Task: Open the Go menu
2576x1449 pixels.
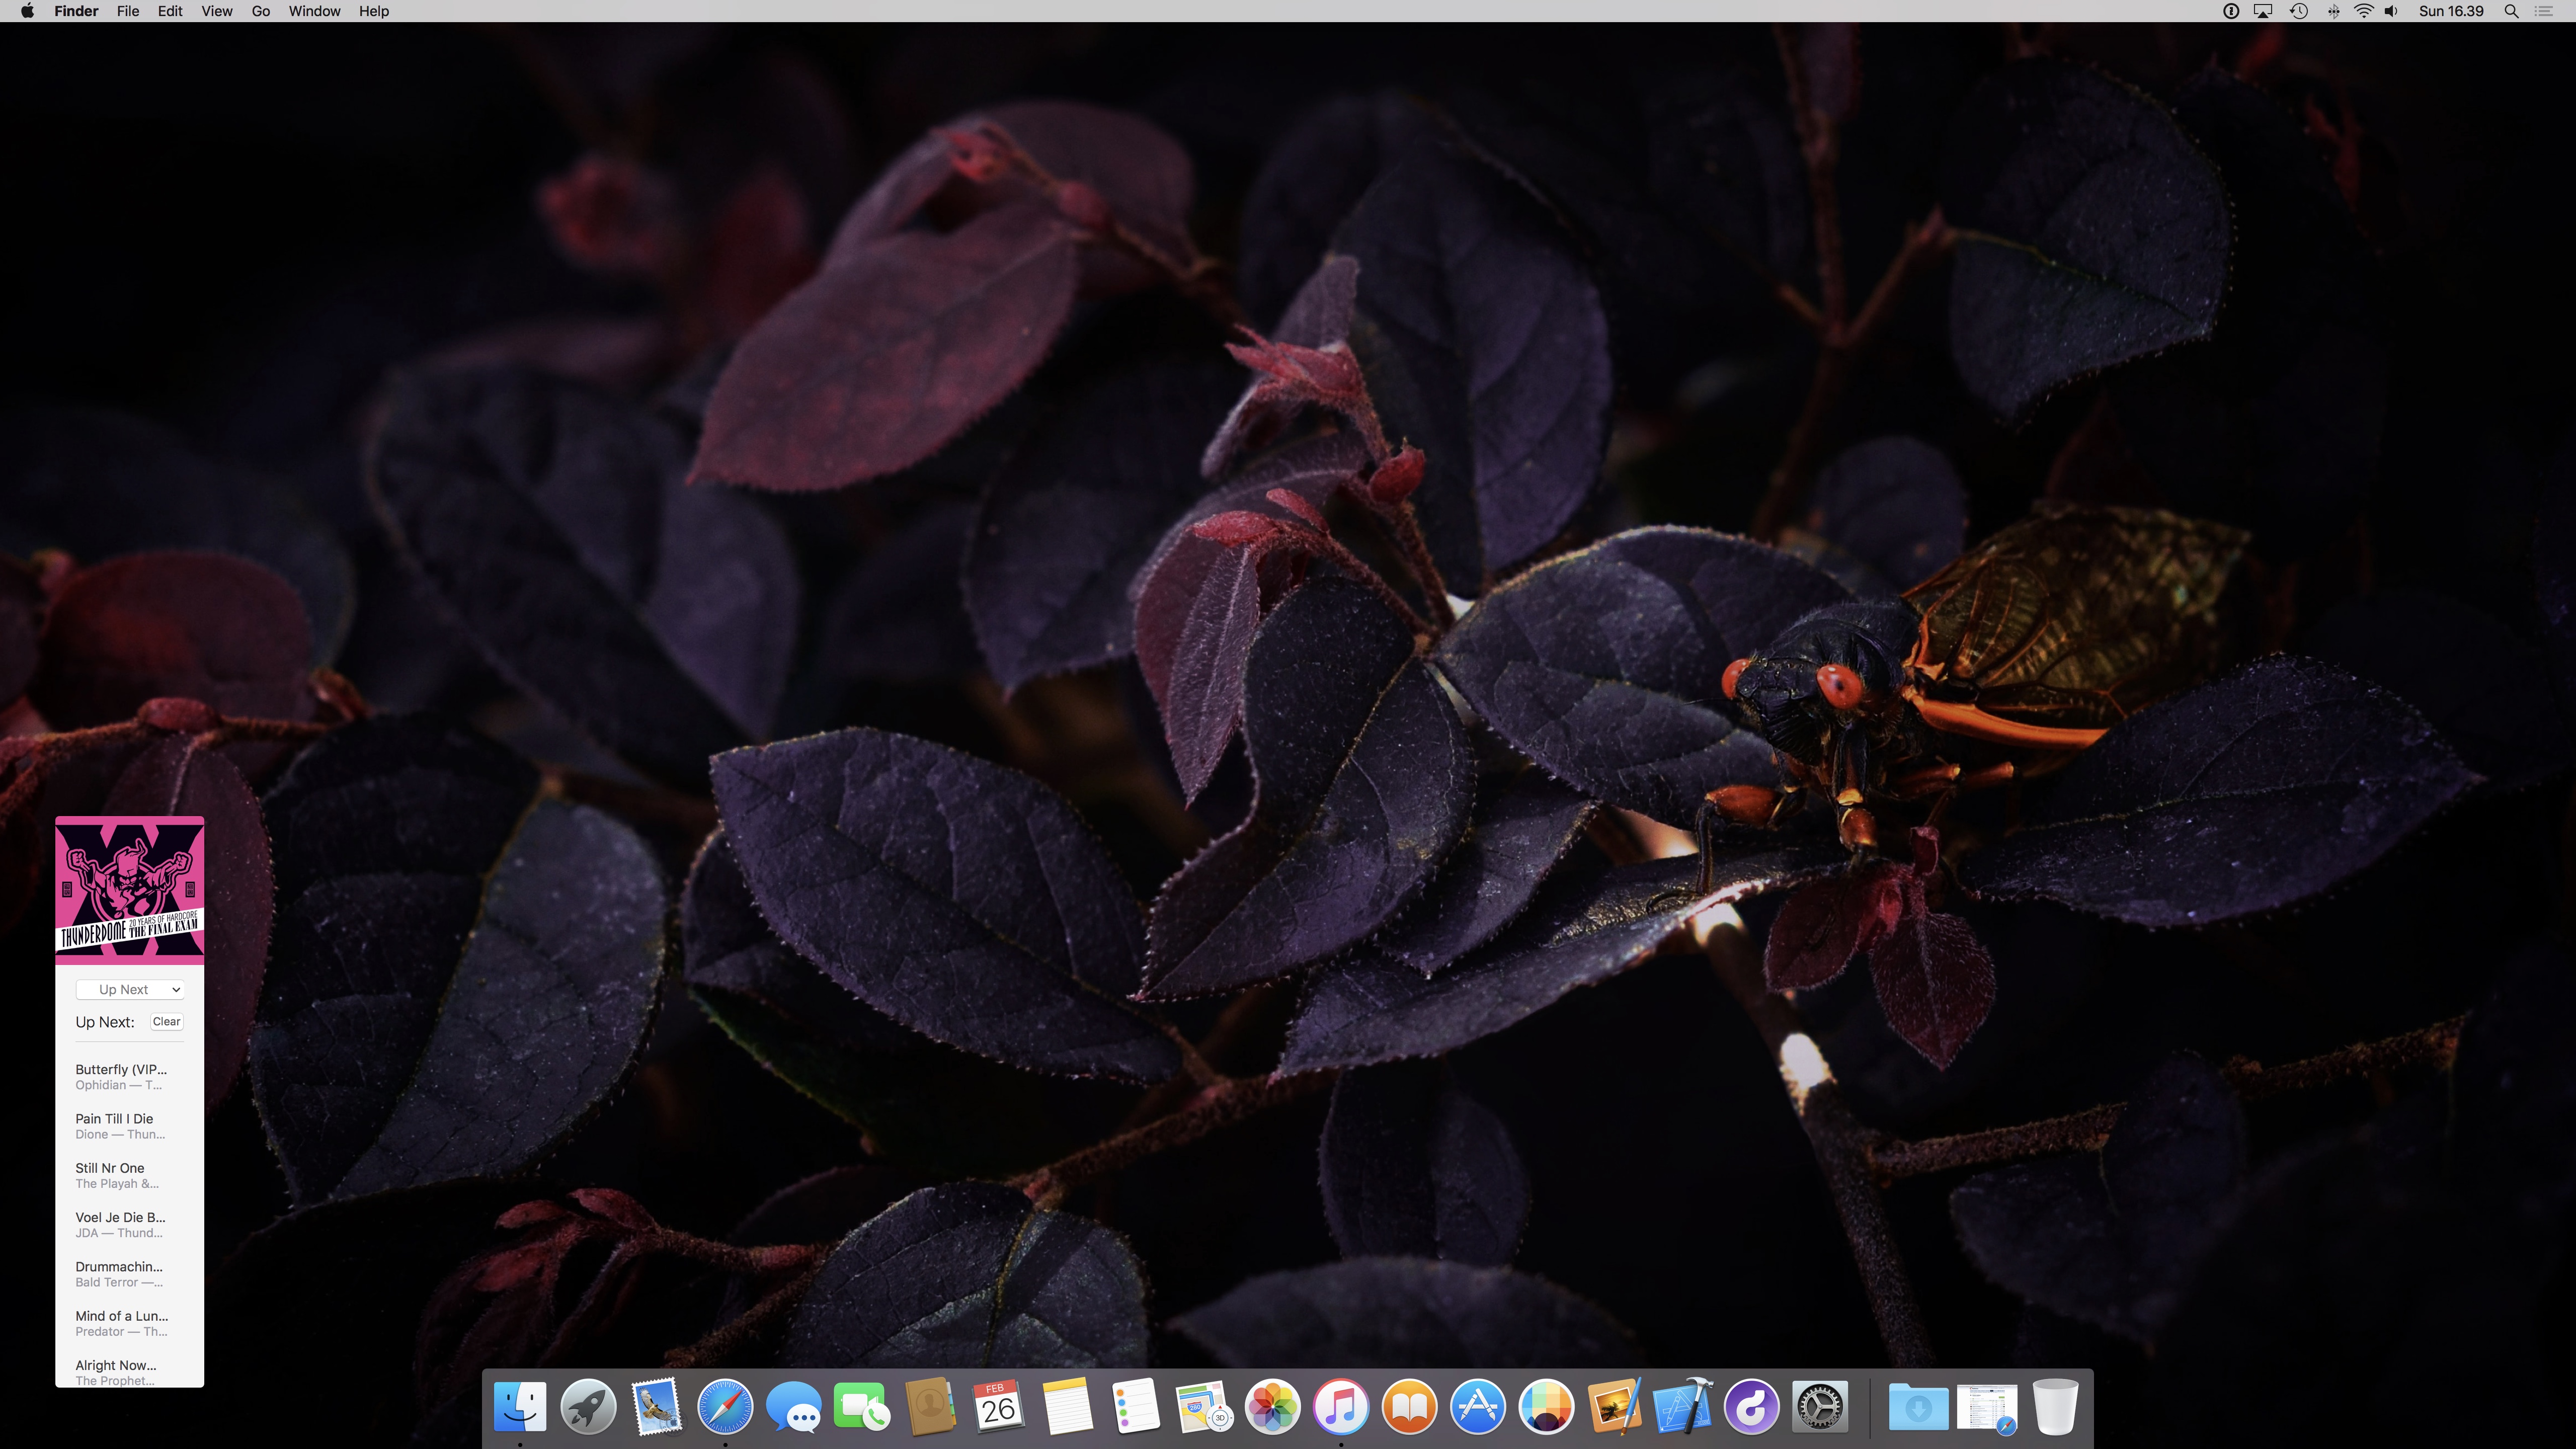Action: coord(260,11)
